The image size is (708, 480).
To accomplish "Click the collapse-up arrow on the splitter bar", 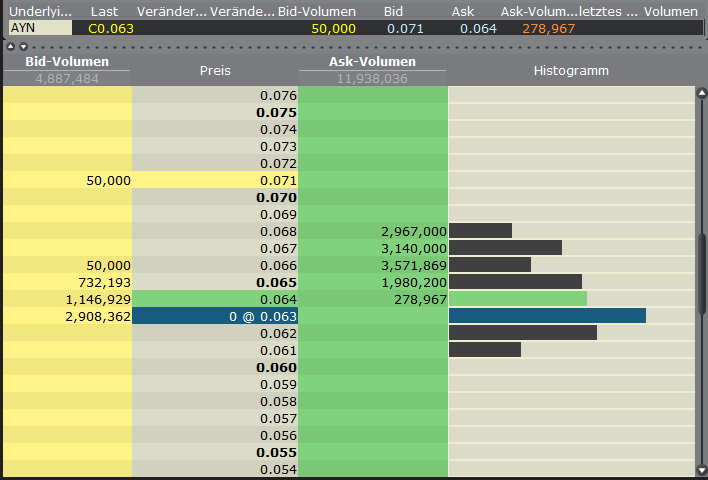I will click(x=11, y=46).
